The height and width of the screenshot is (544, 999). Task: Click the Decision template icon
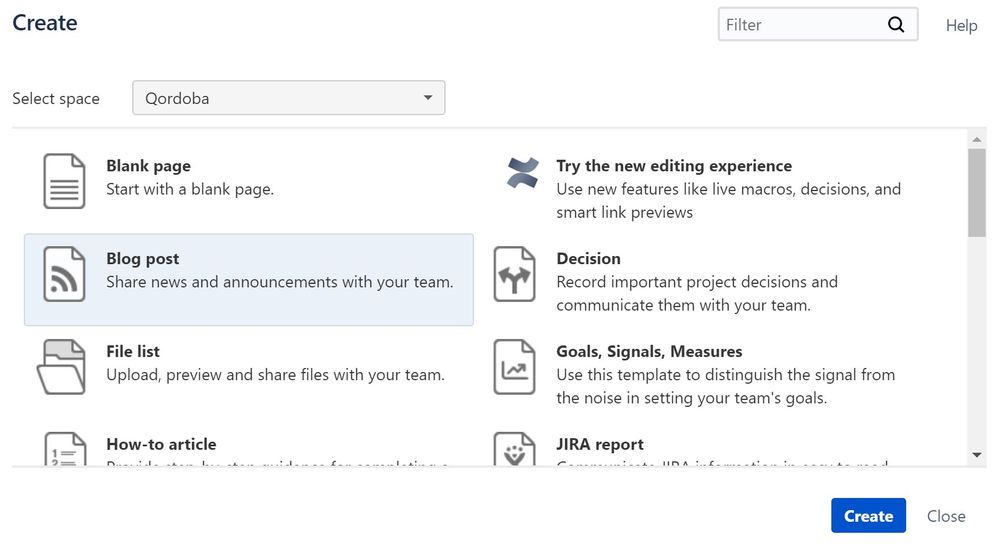click(x=515, y=274)
